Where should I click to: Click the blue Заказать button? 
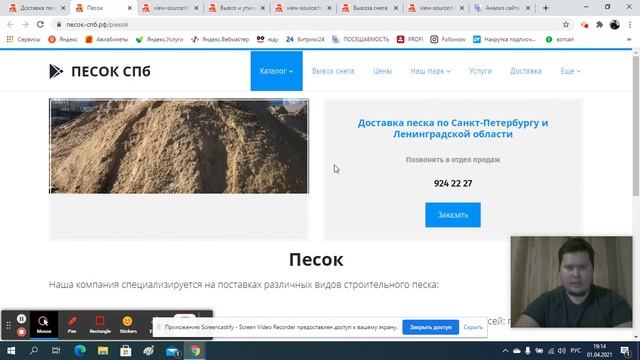tap(453, 215)
